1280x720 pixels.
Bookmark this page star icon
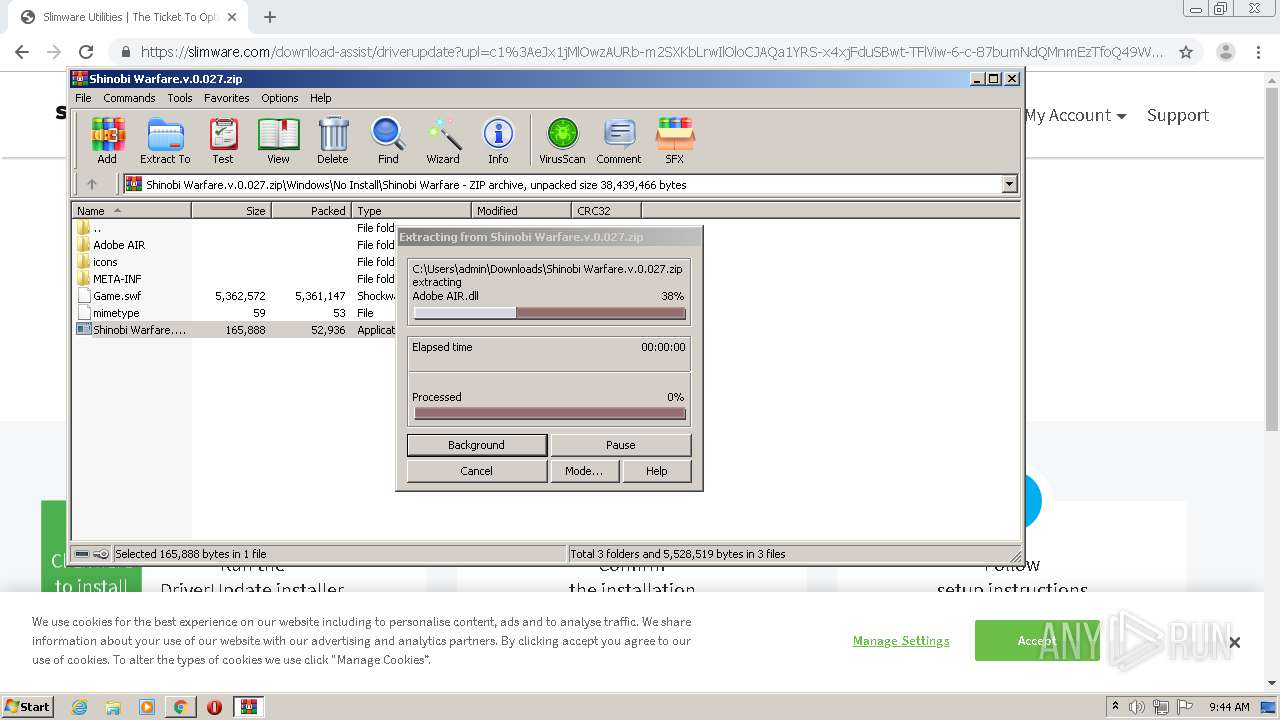1186,52
